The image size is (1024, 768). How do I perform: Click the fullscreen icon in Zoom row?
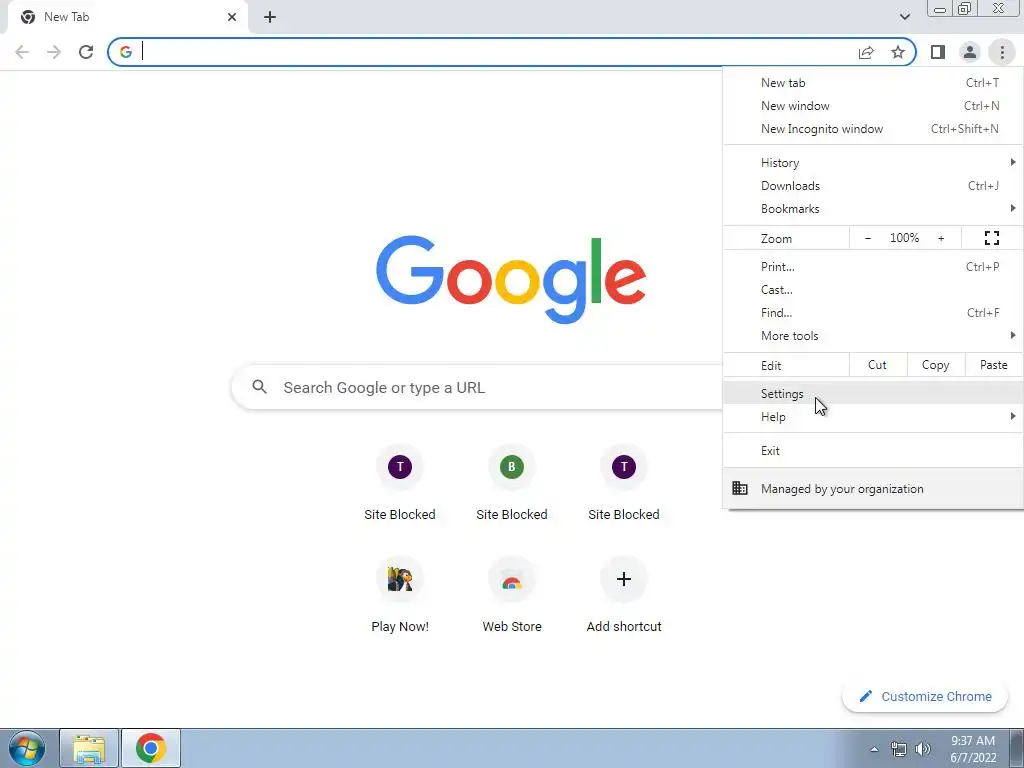coord(991,238)
